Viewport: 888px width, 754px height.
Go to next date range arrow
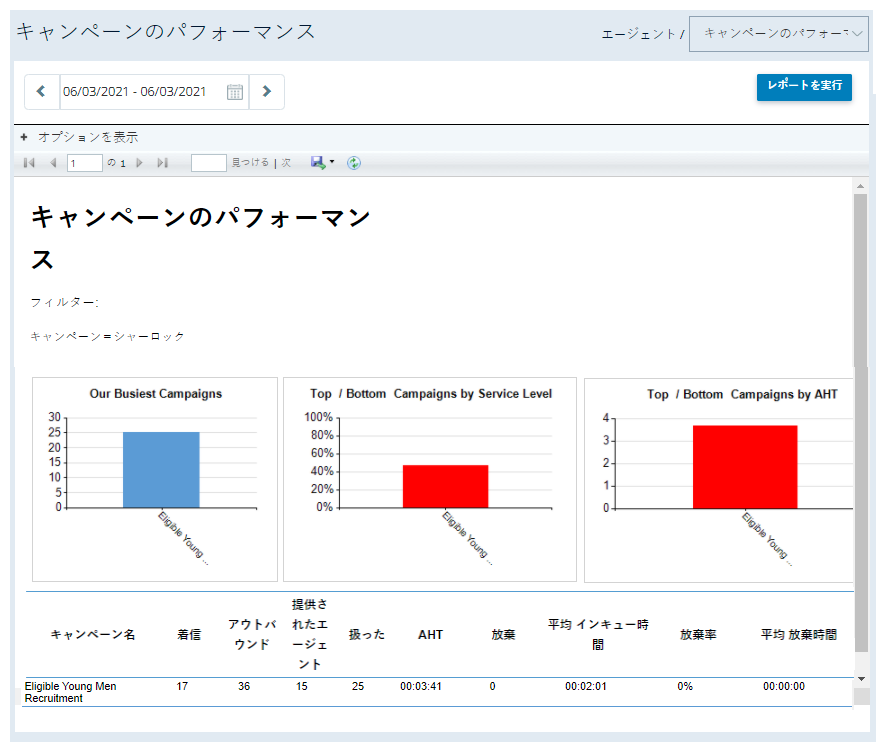[267, 91]
